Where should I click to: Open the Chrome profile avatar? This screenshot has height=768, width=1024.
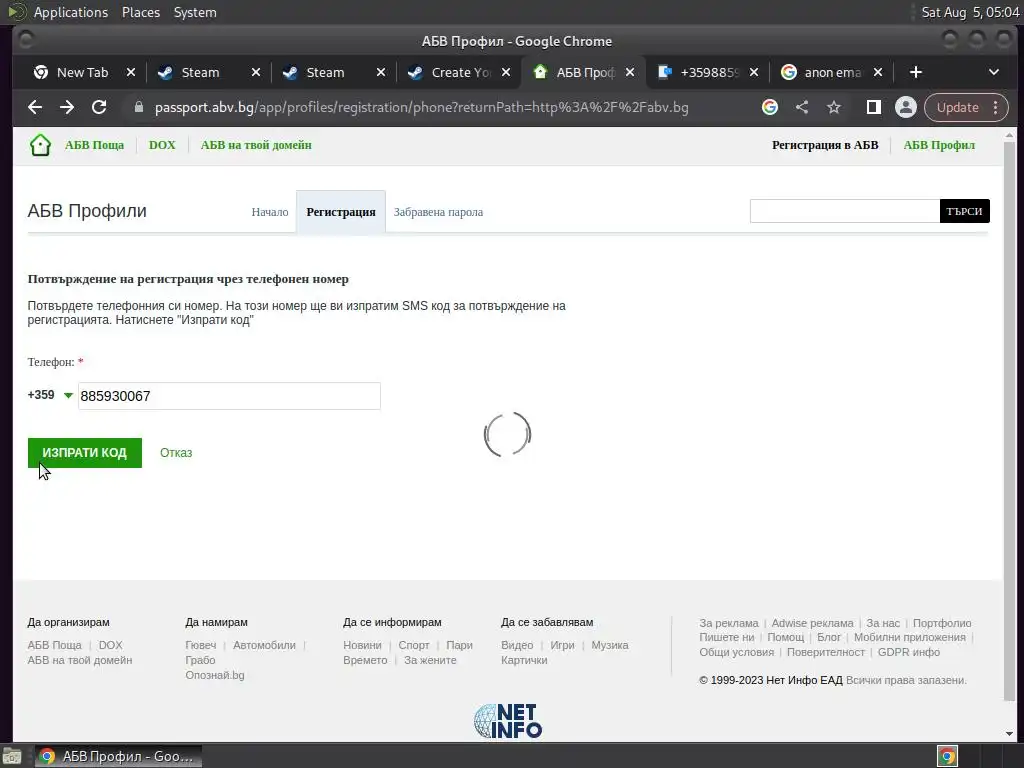[x=906, y=107]
